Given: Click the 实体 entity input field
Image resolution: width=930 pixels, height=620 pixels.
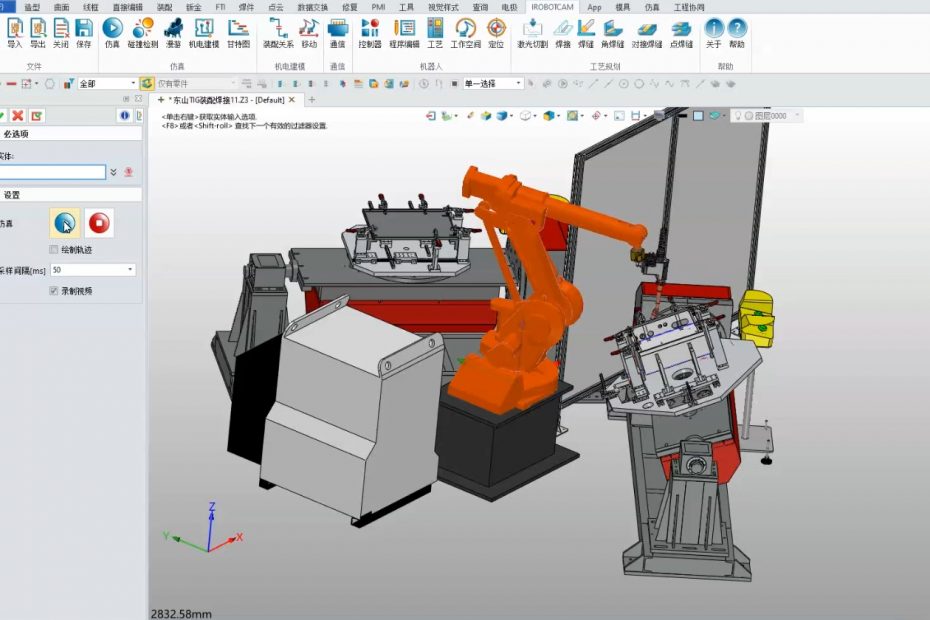Looking at the screenshot, I should pyautogui.click(x=52, y=172).
